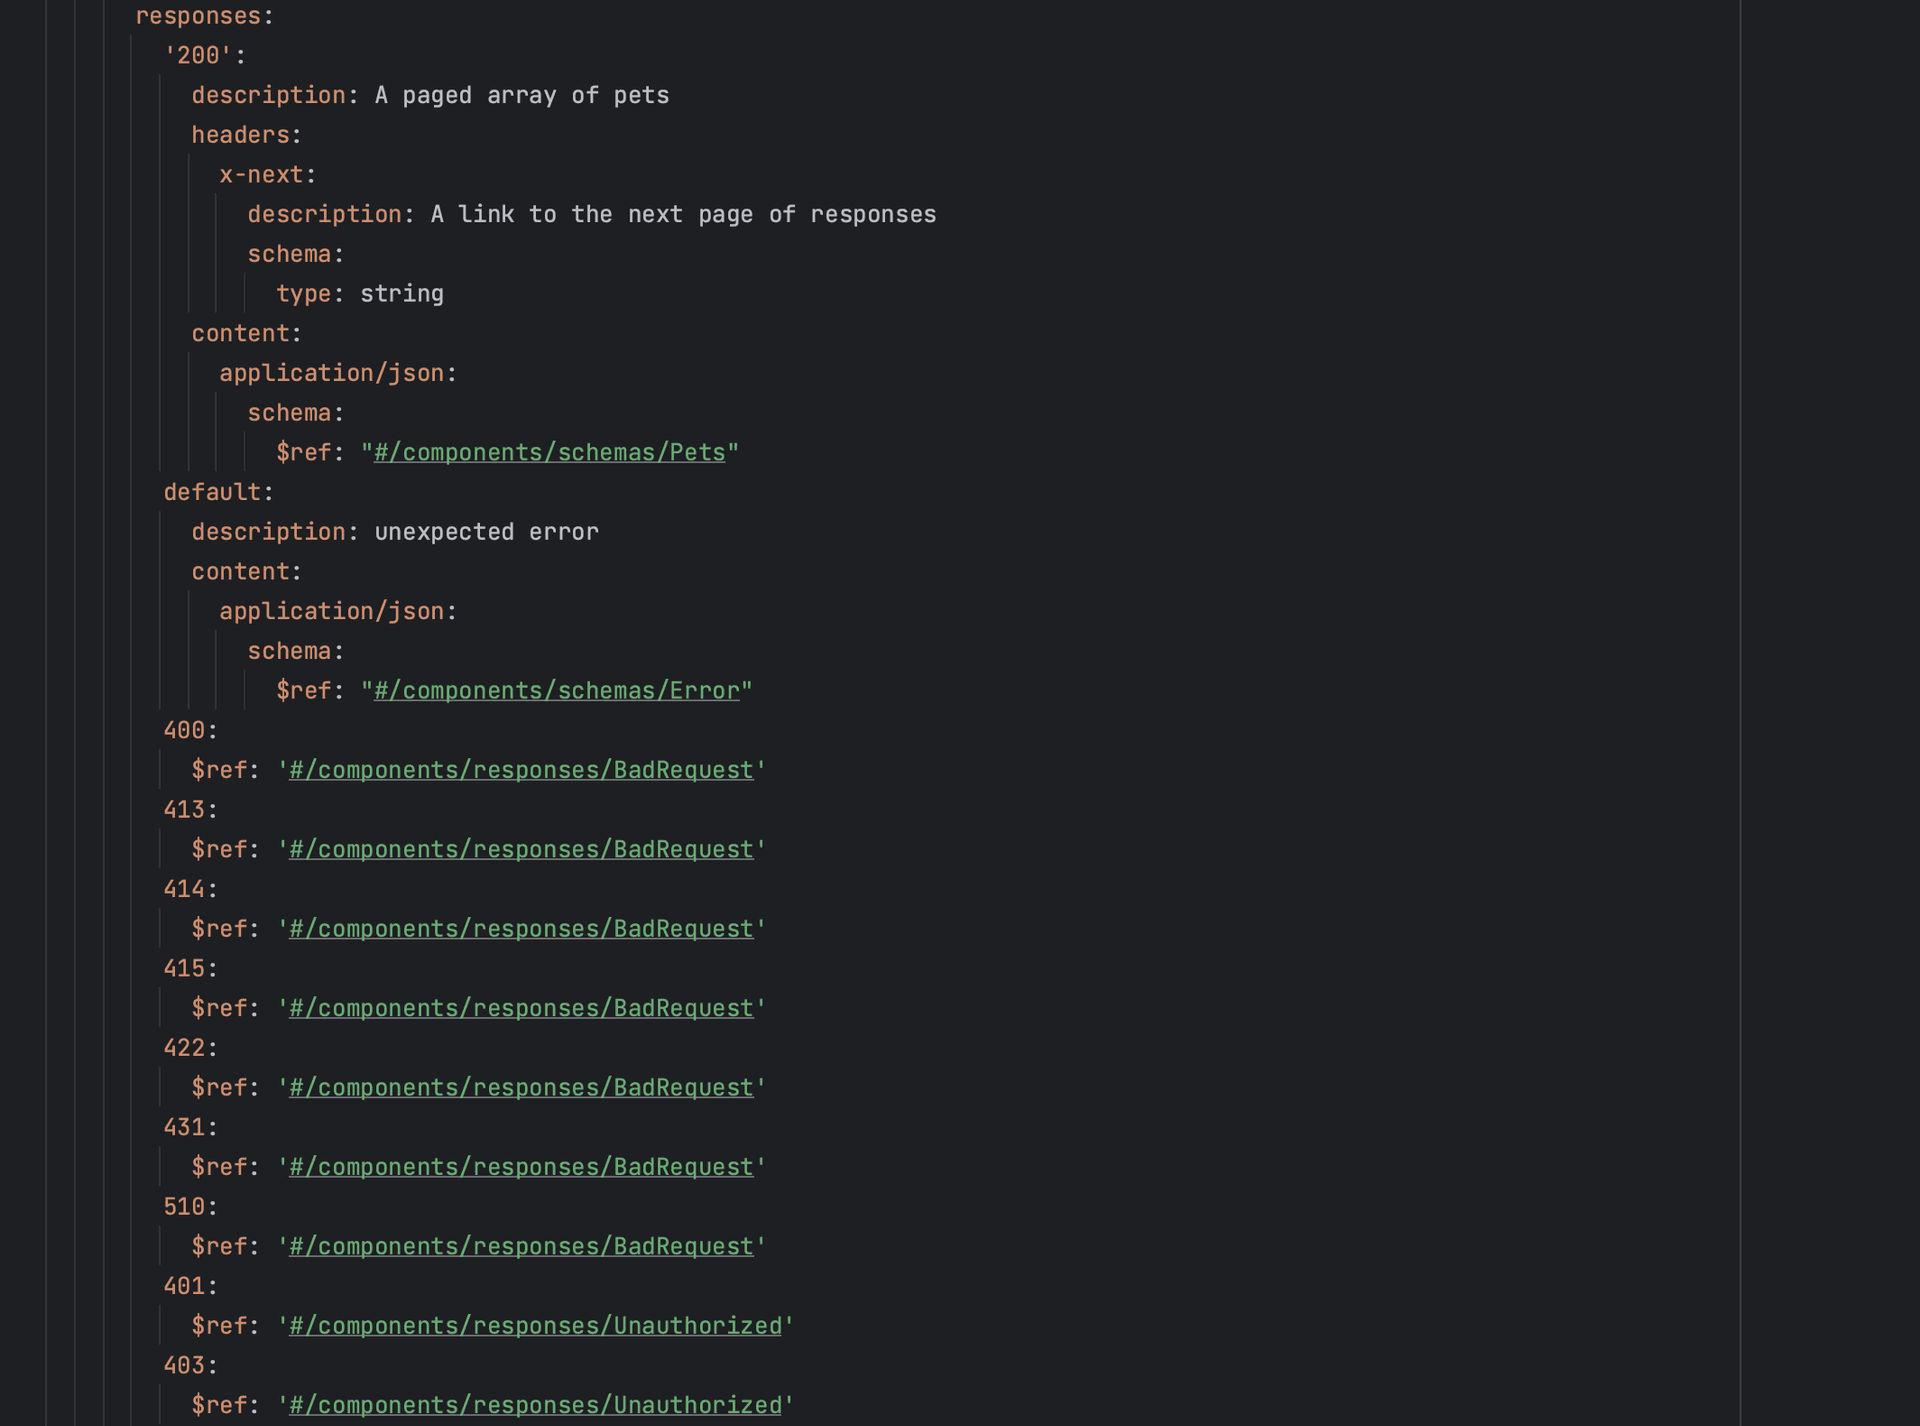Screen dimensions: 1920x1426
Task: Click the 'headers' key
Action: pos(240,135)
